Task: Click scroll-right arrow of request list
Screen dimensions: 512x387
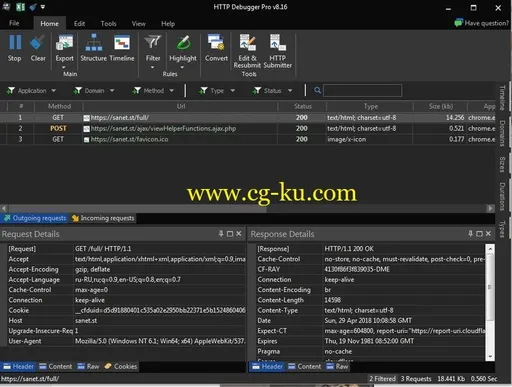Action: click(490, 208)
